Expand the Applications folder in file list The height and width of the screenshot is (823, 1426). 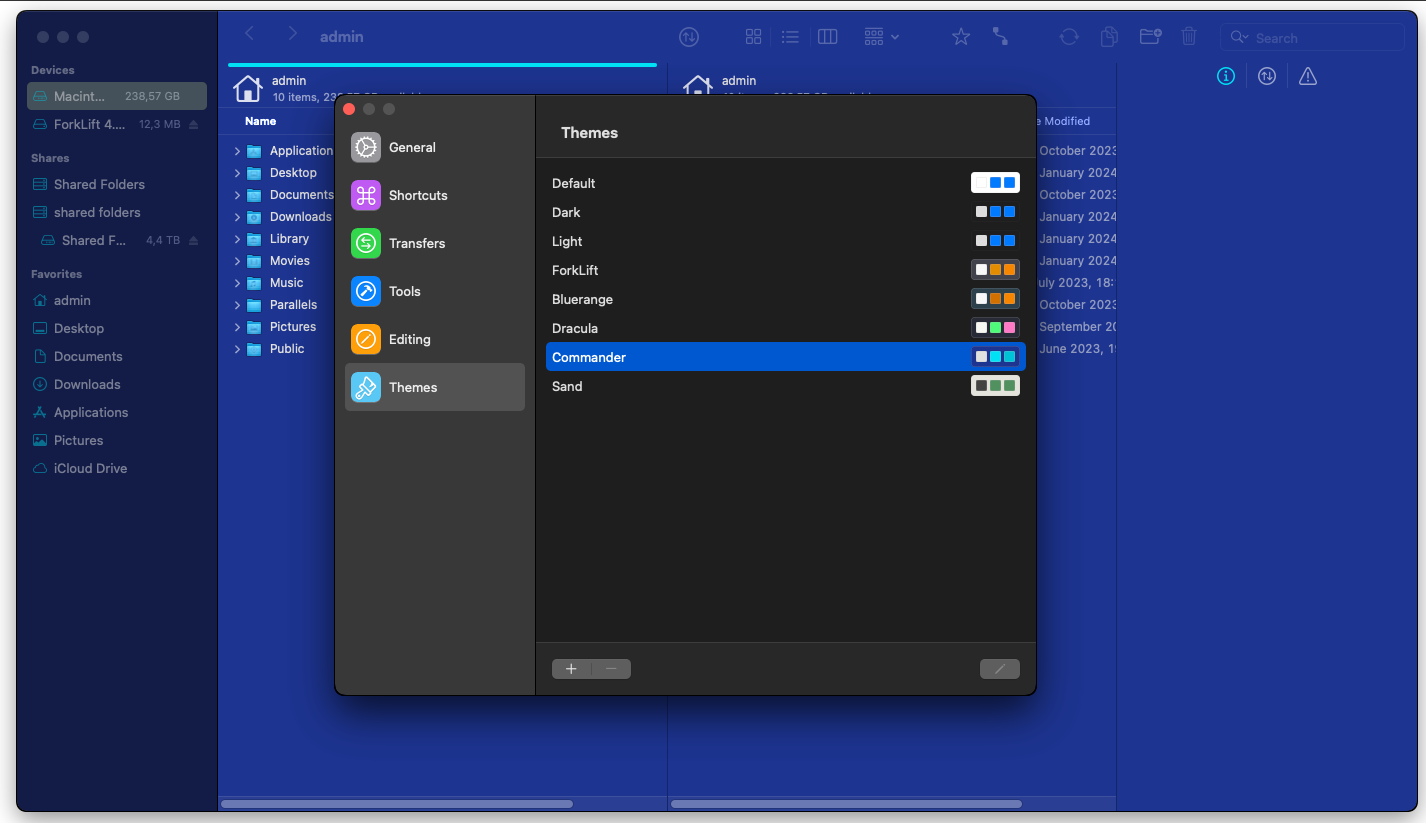pos(238,151)
